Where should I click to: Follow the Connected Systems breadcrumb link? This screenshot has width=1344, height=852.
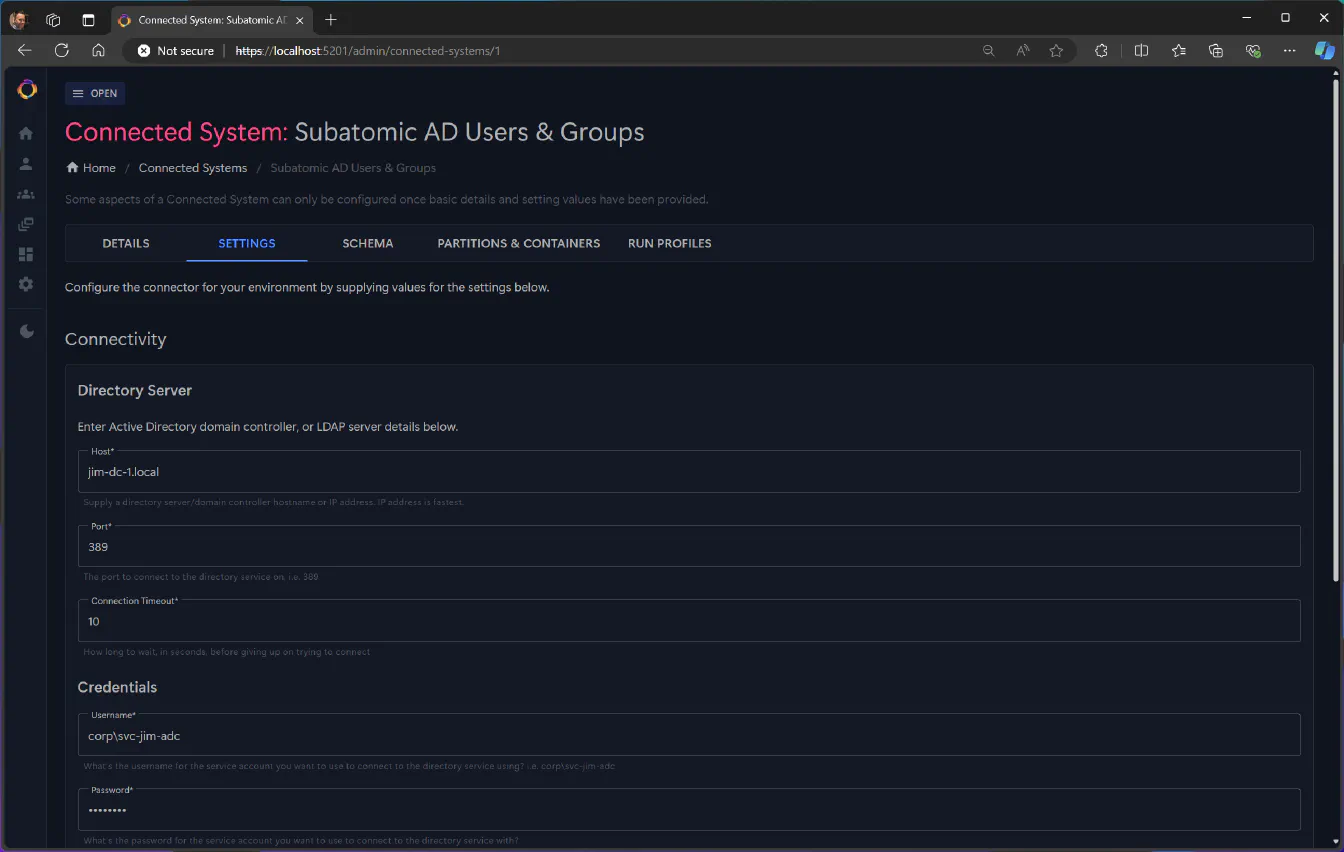coord(192,168)
